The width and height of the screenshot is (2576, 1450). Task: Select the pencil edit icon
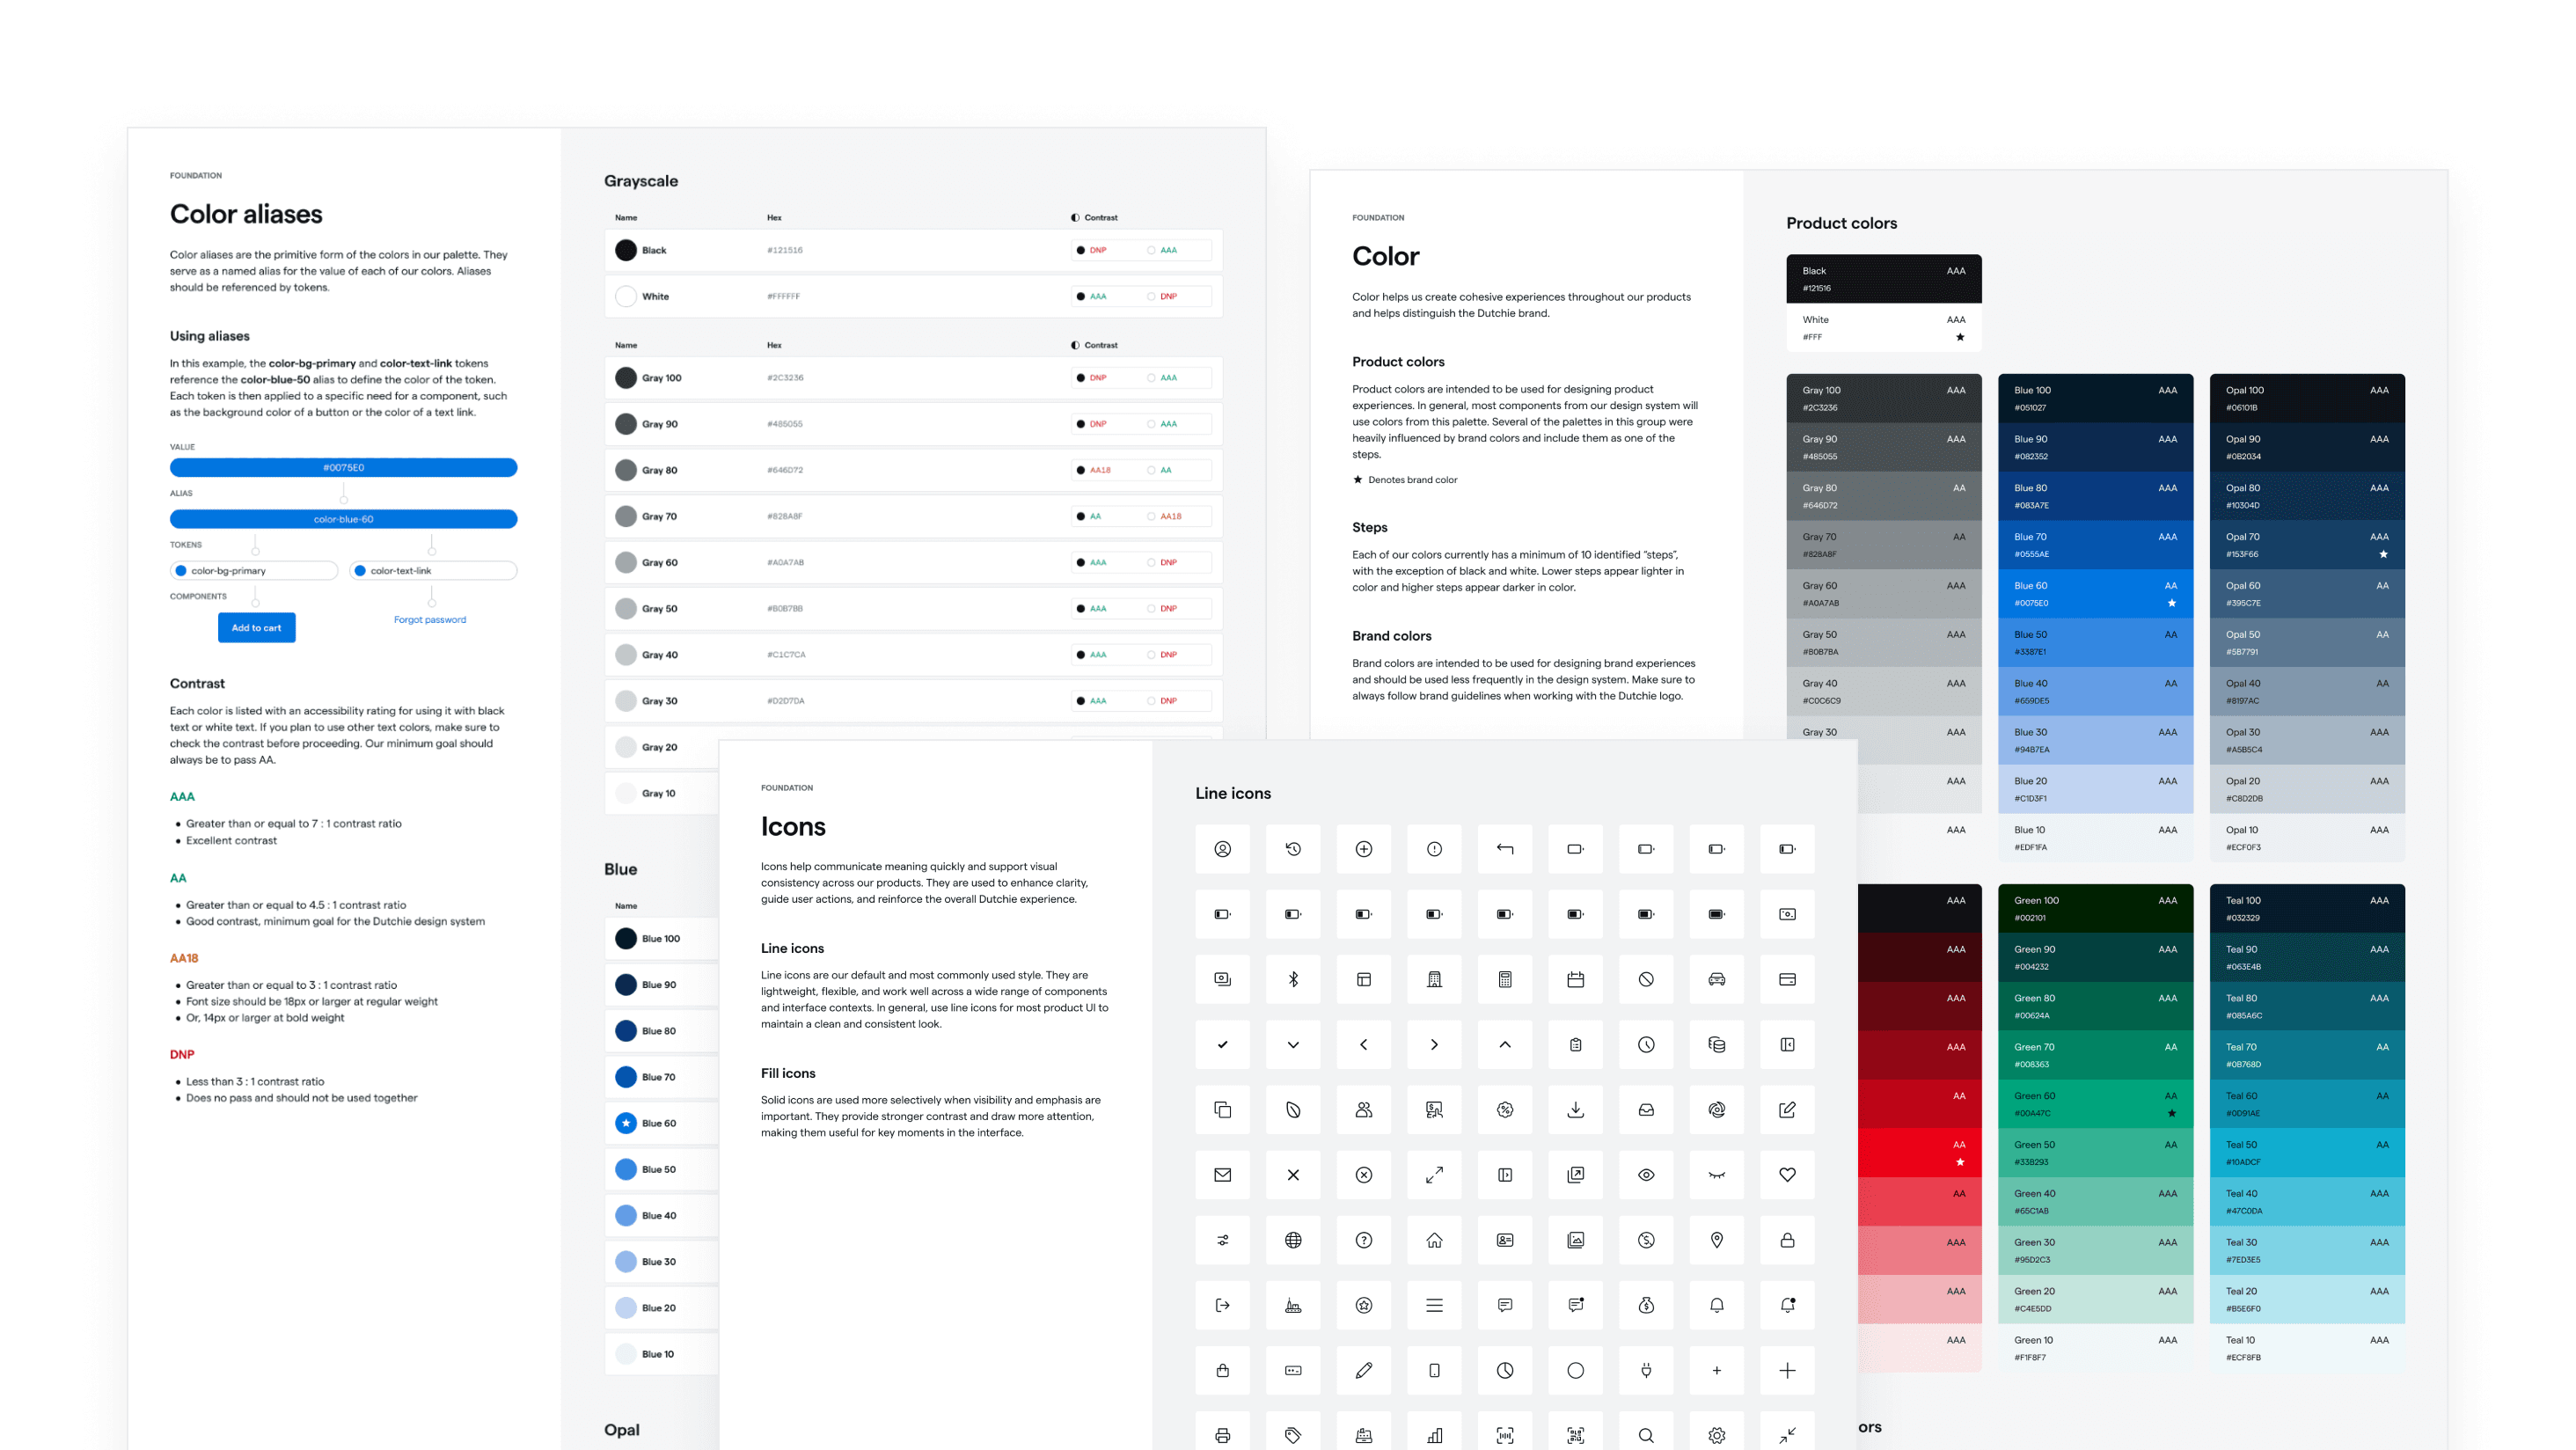(1364, 1371)
